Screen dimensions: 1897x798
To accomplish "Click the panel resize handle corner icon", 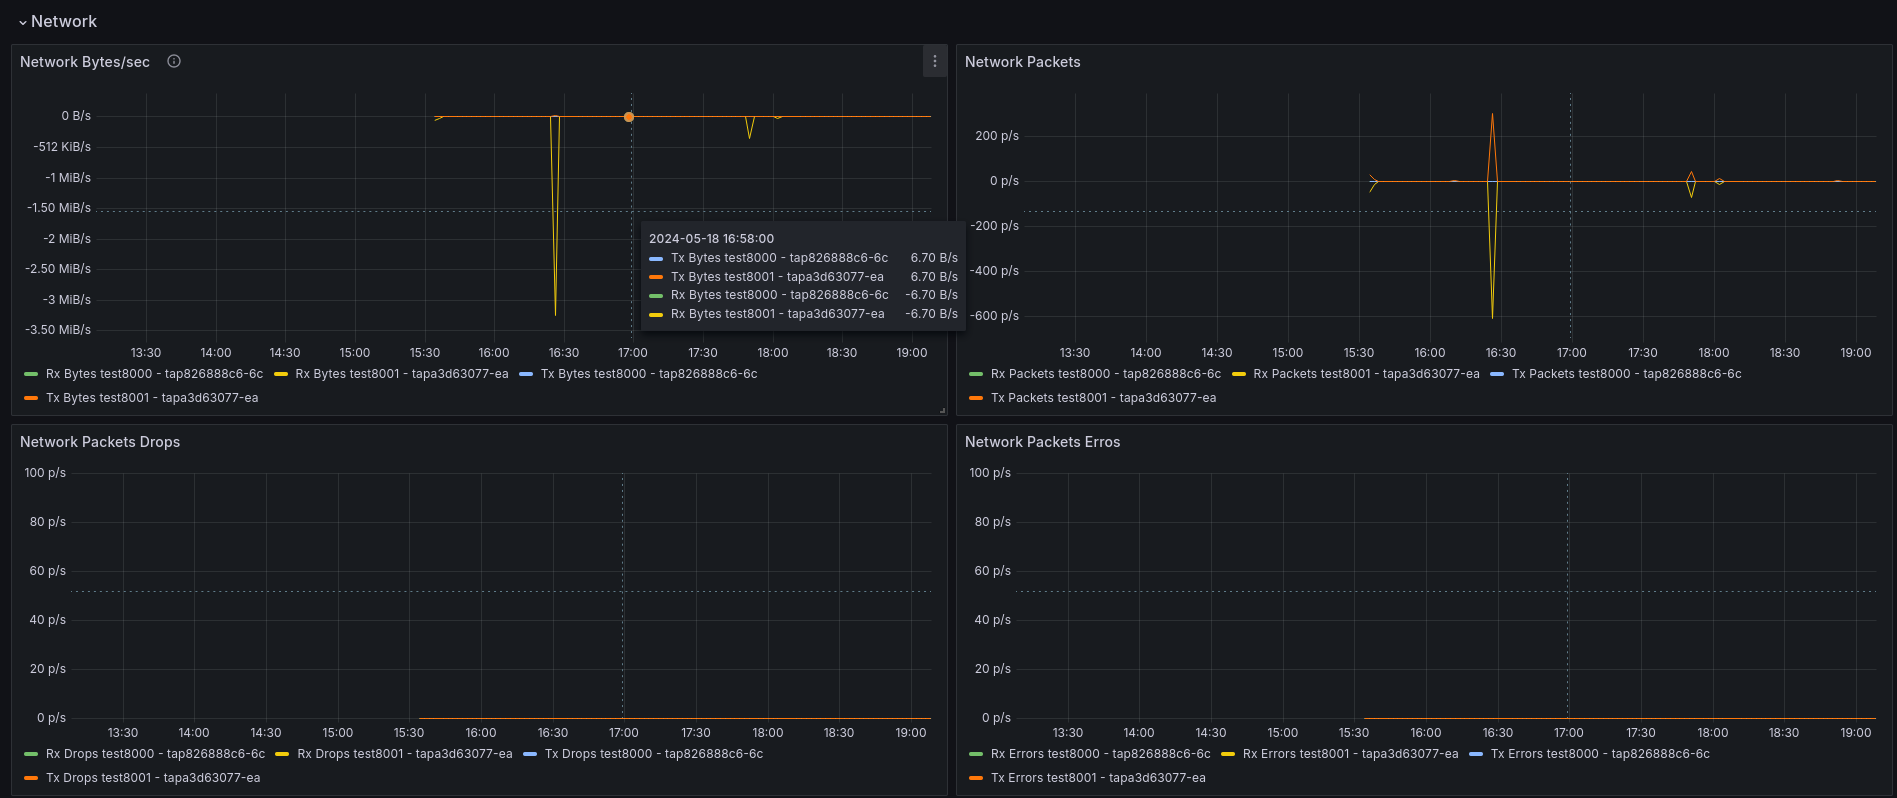I will pos(942,410).
